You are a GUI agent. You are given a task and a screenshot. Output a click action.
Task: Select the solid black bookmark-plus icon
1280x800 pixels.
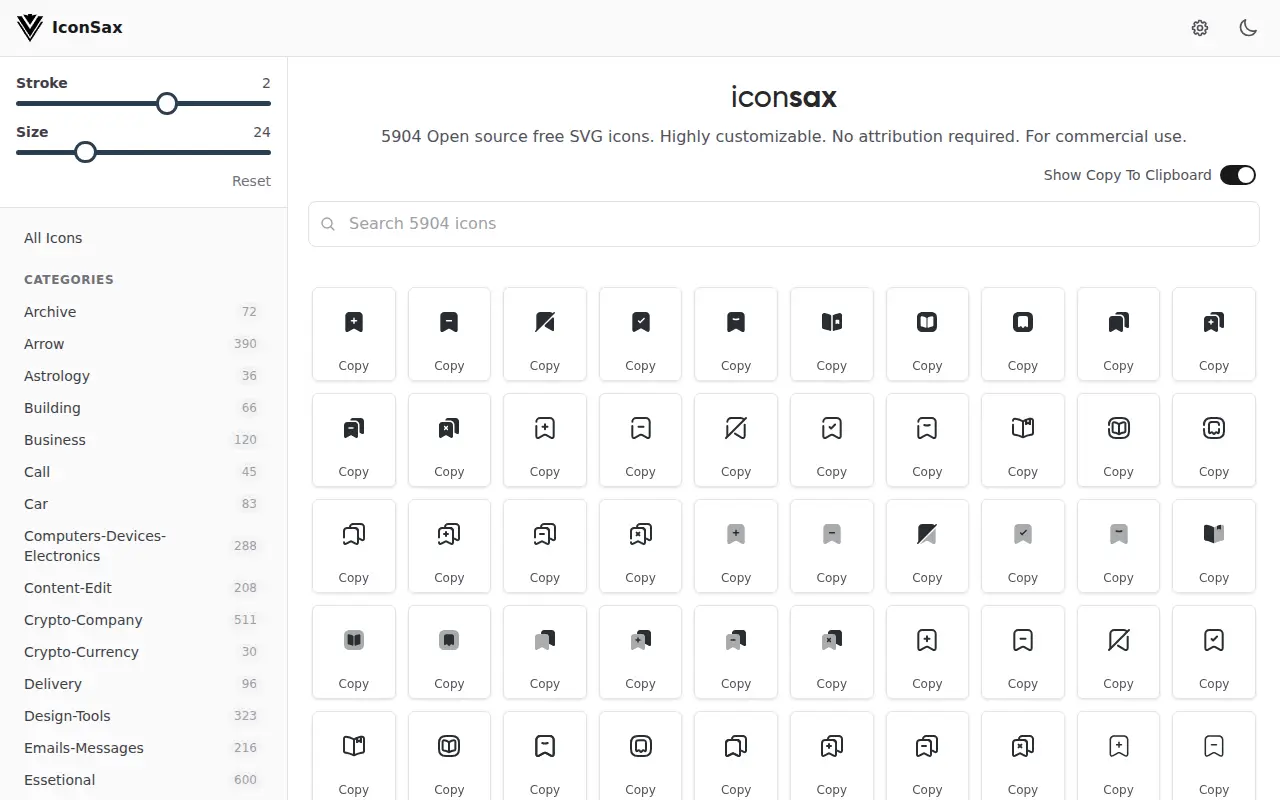tap(354, 322)
